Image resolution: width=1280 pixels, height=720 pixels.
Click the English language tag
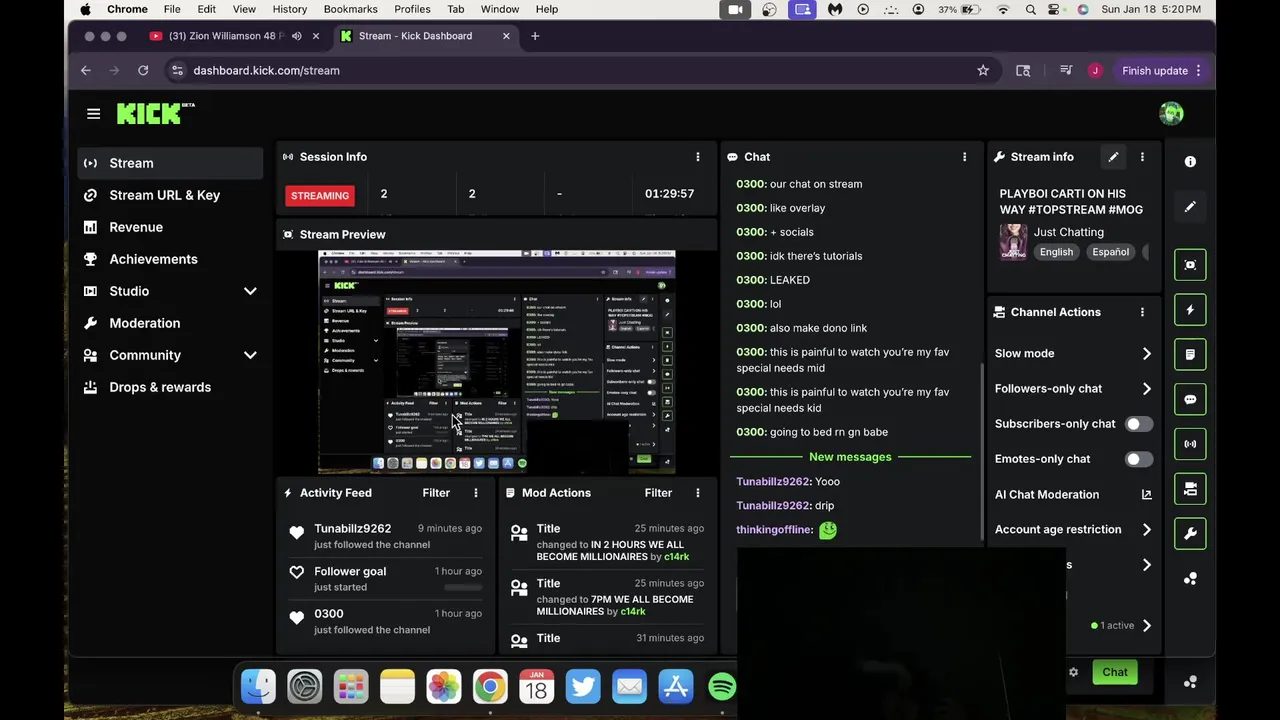pyautogui.click(x=1056, y=252)
